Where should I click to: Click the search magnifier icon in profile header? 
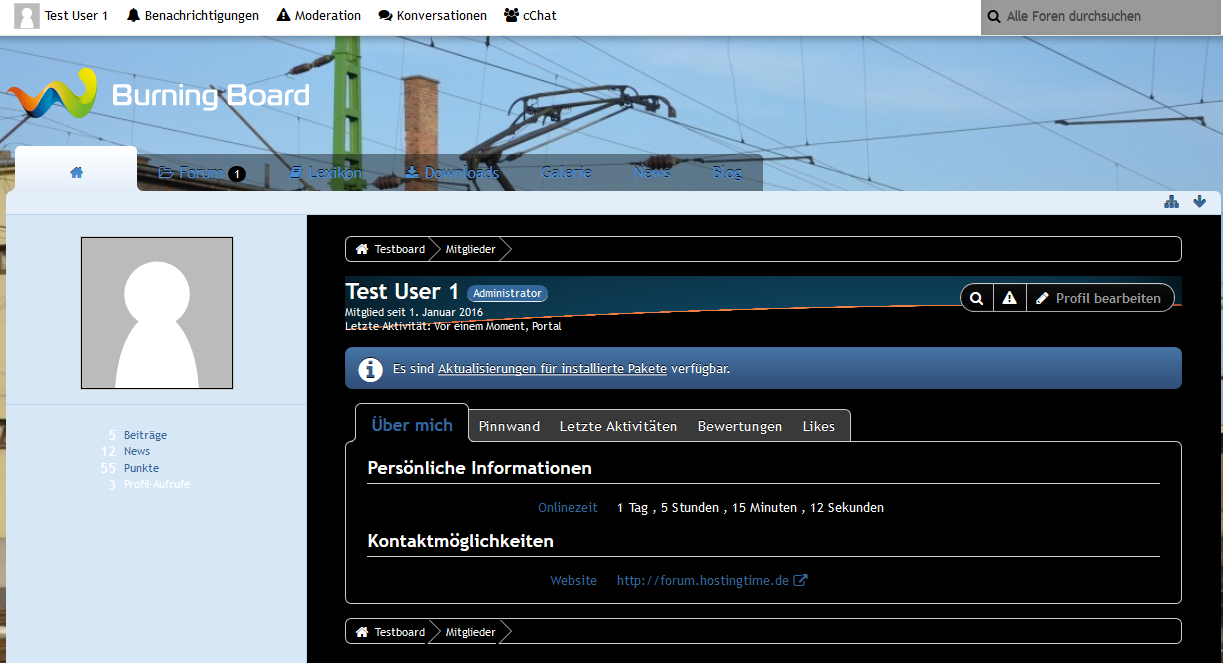point(977,298)
